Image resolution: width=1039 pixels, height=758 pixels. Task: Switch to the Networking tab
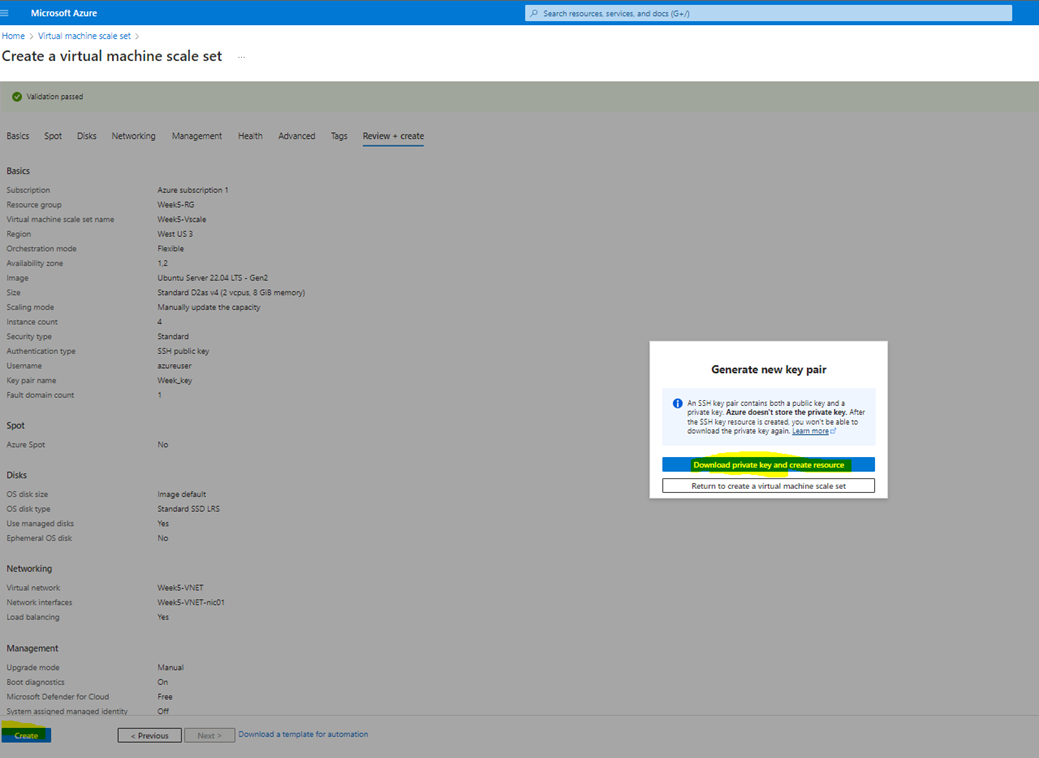(133, 136)
